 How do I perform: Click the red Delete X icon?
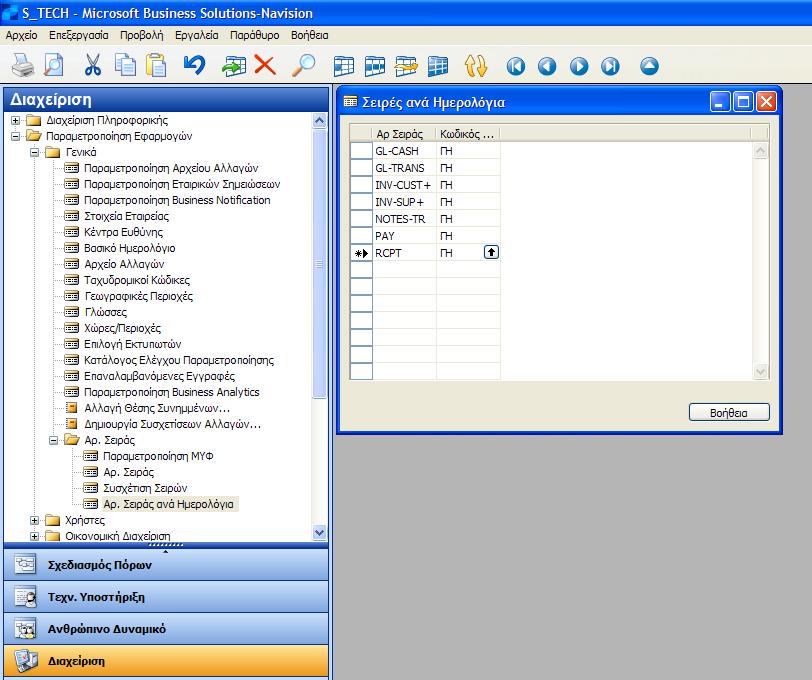pyautogui.click(x=265, y=66)
